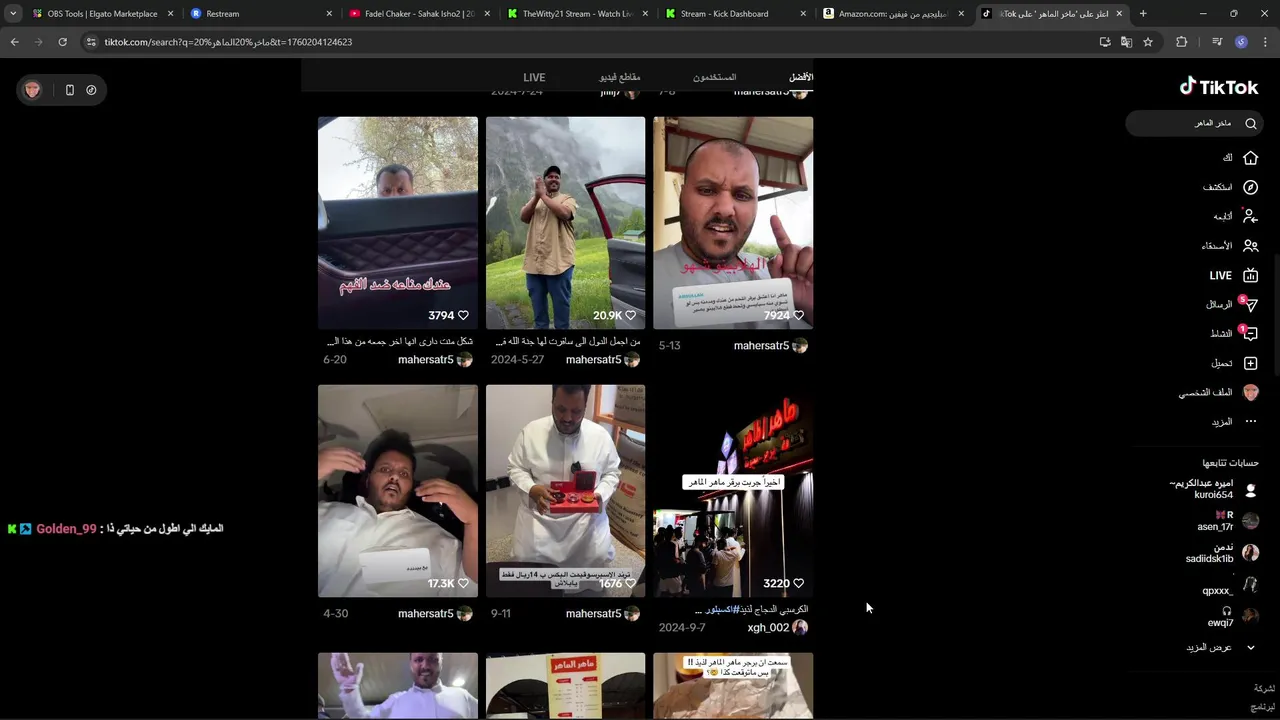This screenshot has height=720, width=1280.
Task: Click the TikTok logo in the sidebar
Action: pyautogui.click(x=1218, y=87)
